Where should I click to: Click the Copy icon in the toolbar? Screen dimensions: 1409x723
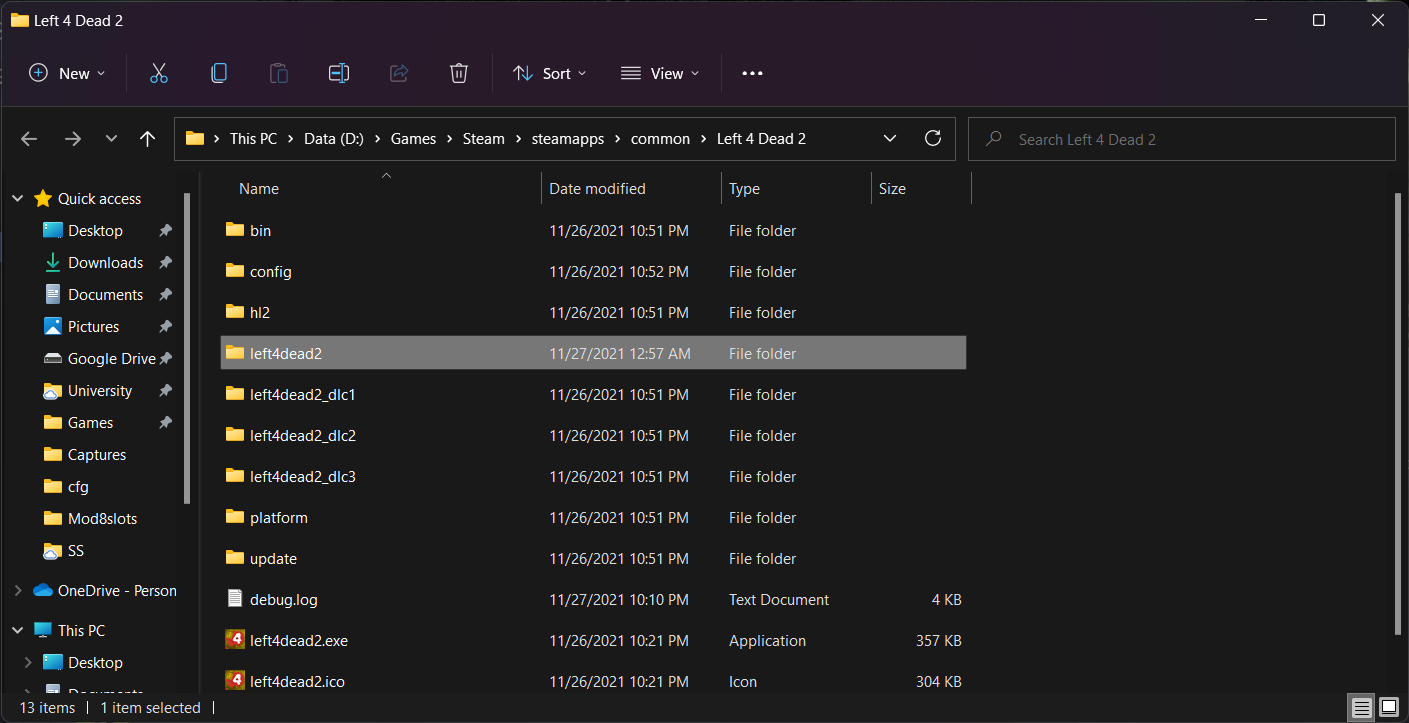click(218, 72)
